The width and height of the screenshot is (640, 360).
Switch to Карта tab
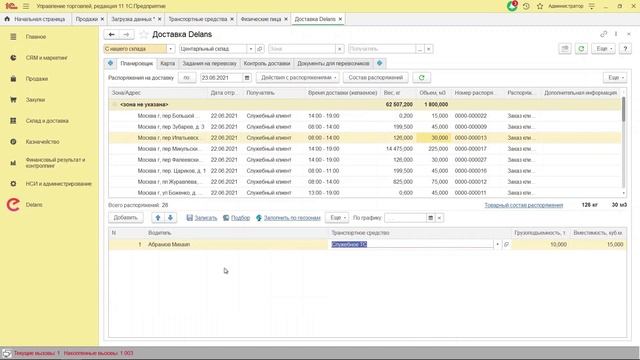pos(167,64)
